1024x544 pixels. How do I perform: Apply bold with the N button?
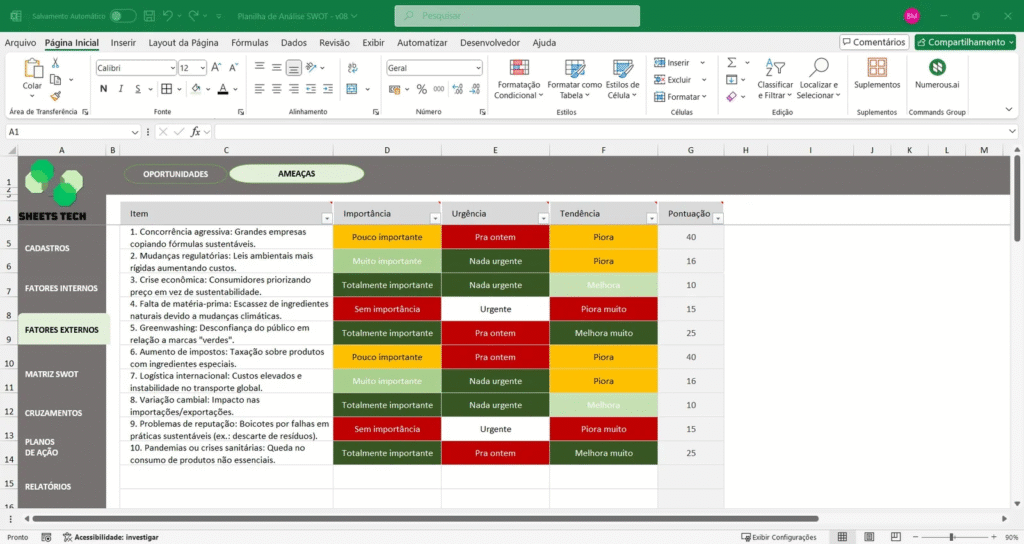pyautogui.click(x=103, y=89)
